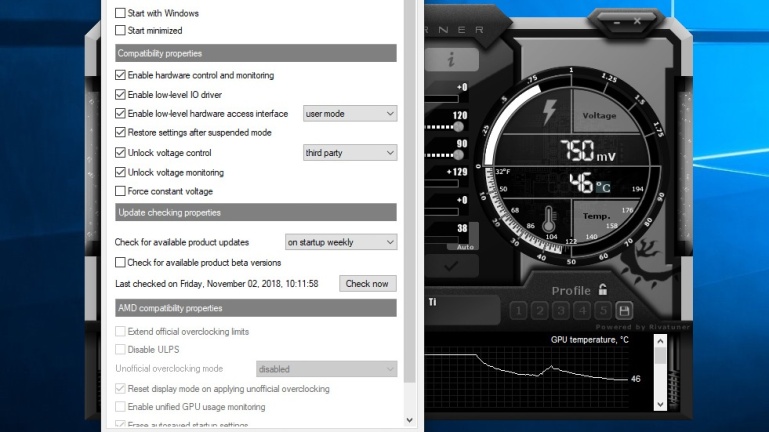769x432 pixels.
Task: Enable Start with Windows
Action: tap(120, 13)
